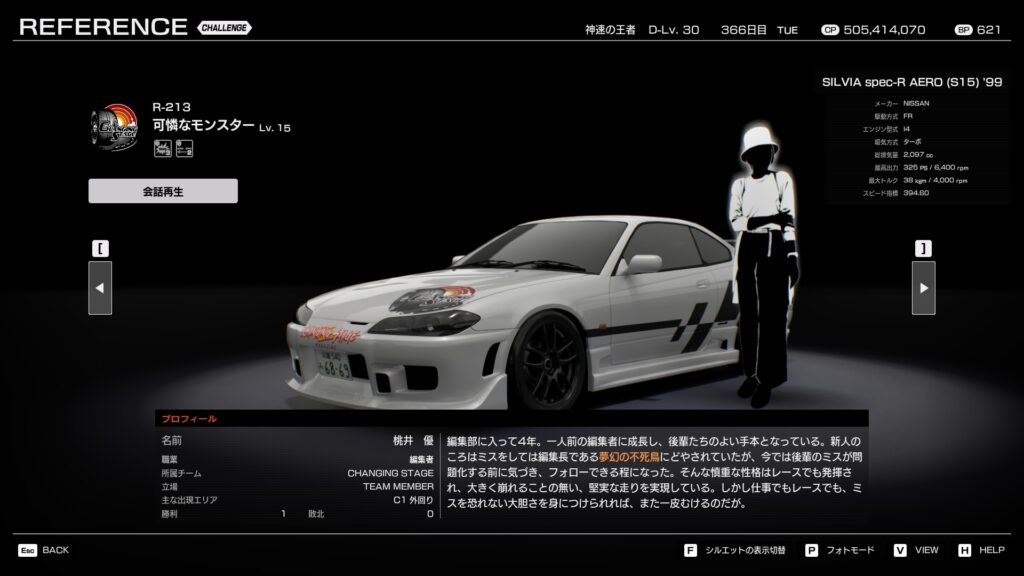Image resolution: width=1024 pixels, height=576 pixels.
Task: Click the second skill icon under rival name
Action: pyautogui.click(x=183, y=150)
